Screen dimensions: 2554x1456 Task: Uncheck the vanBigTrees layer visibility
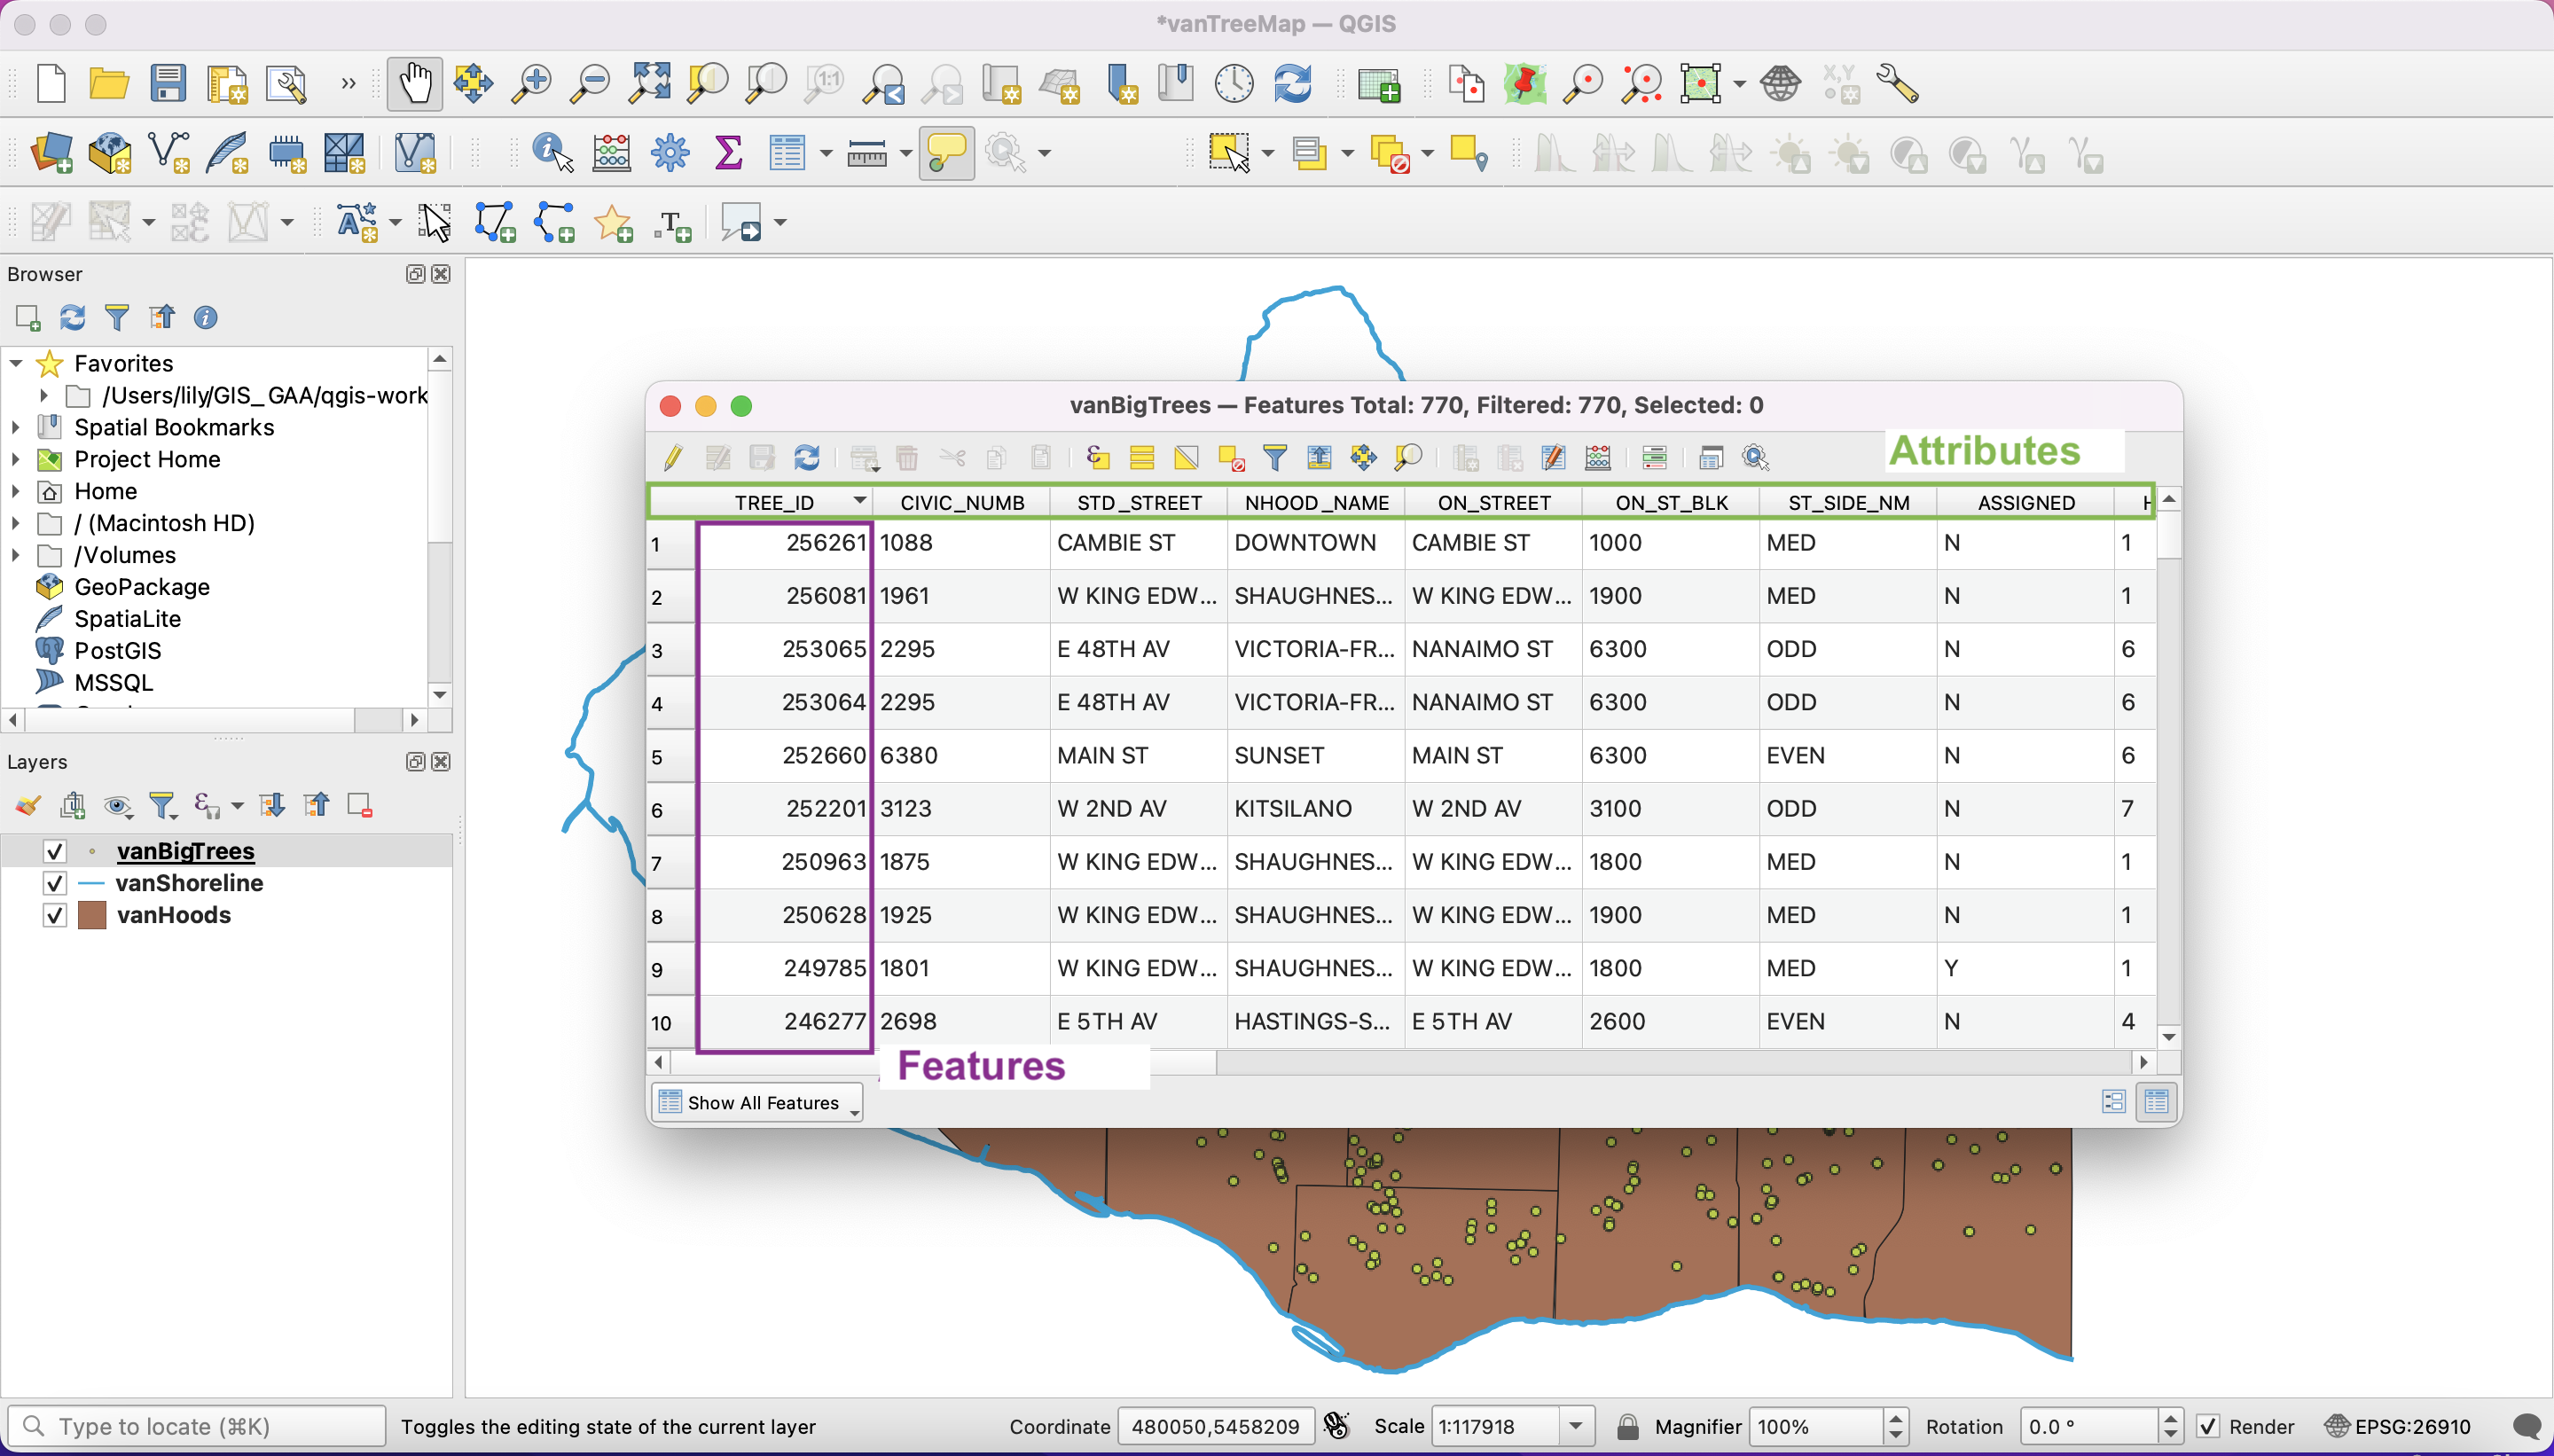pyautogui.click(x=55, y=851)
